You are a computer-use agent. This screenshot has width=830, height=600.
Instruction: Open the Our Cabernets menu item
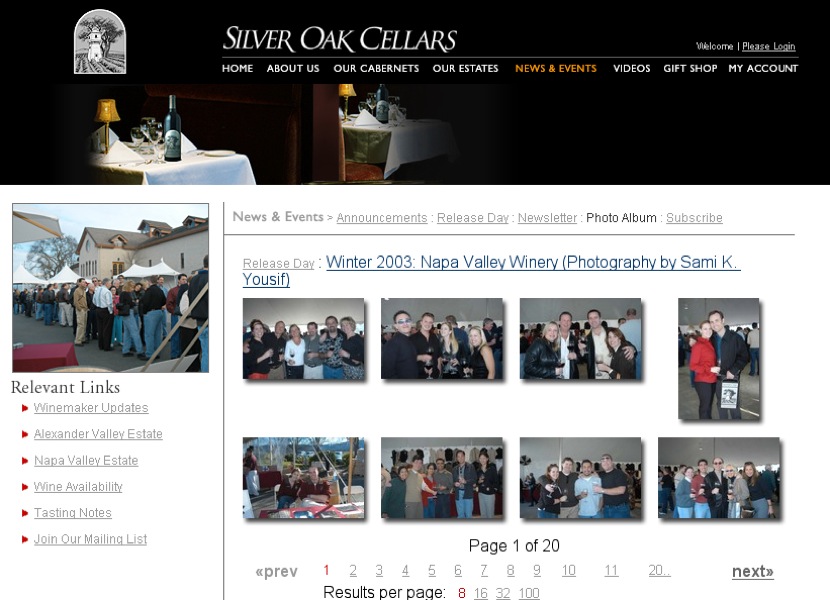tap(376, 69)
